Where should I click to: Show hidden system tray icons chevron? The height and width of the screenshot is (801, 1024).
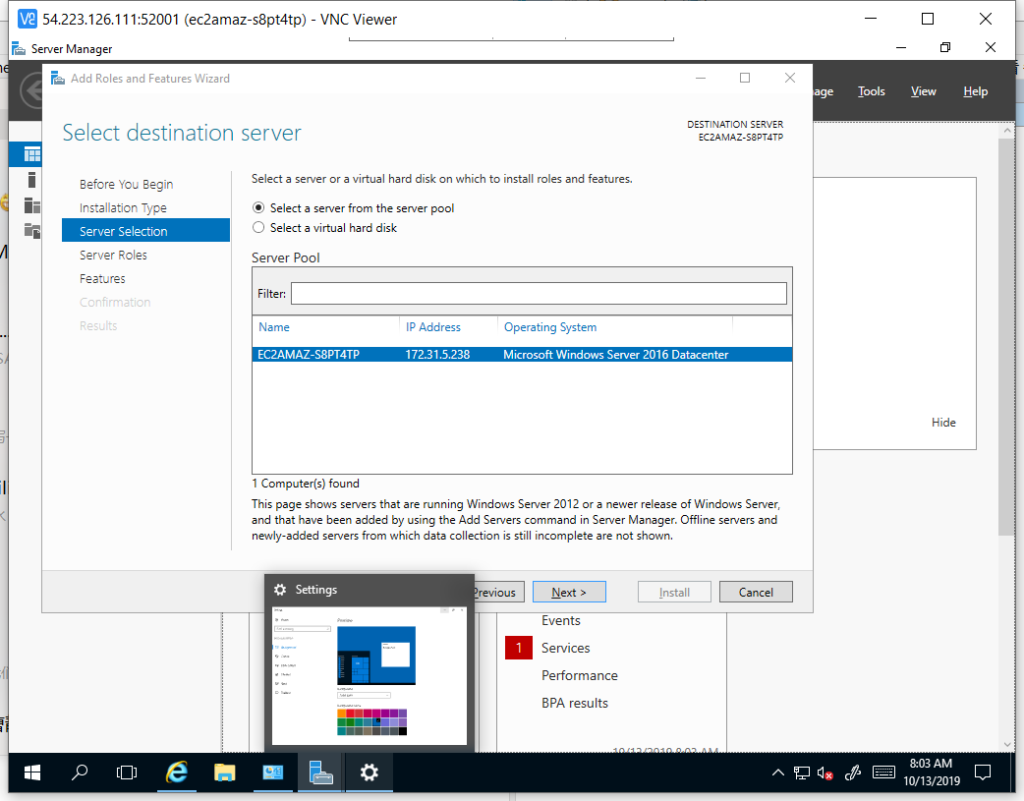pos(778,772)
